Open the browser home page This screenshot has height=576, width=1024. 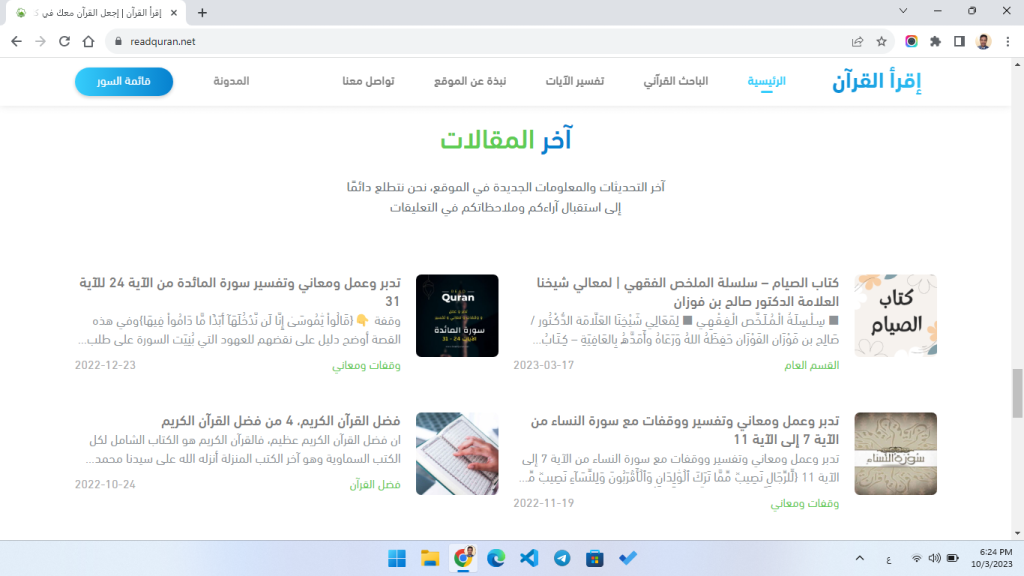(88, 41)
